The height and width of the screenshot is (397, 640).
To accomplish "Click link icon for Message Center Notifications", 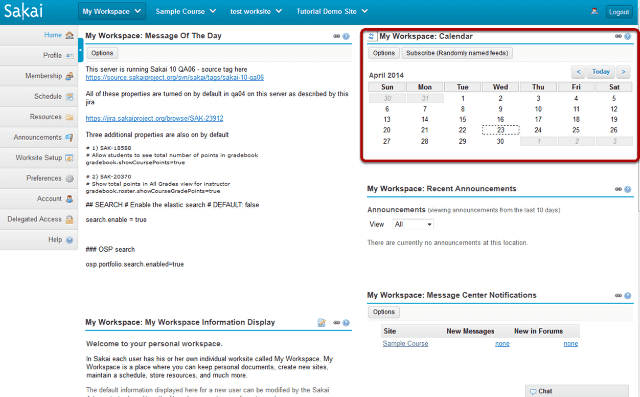I will pyautogui.click(x=618, y=295).
